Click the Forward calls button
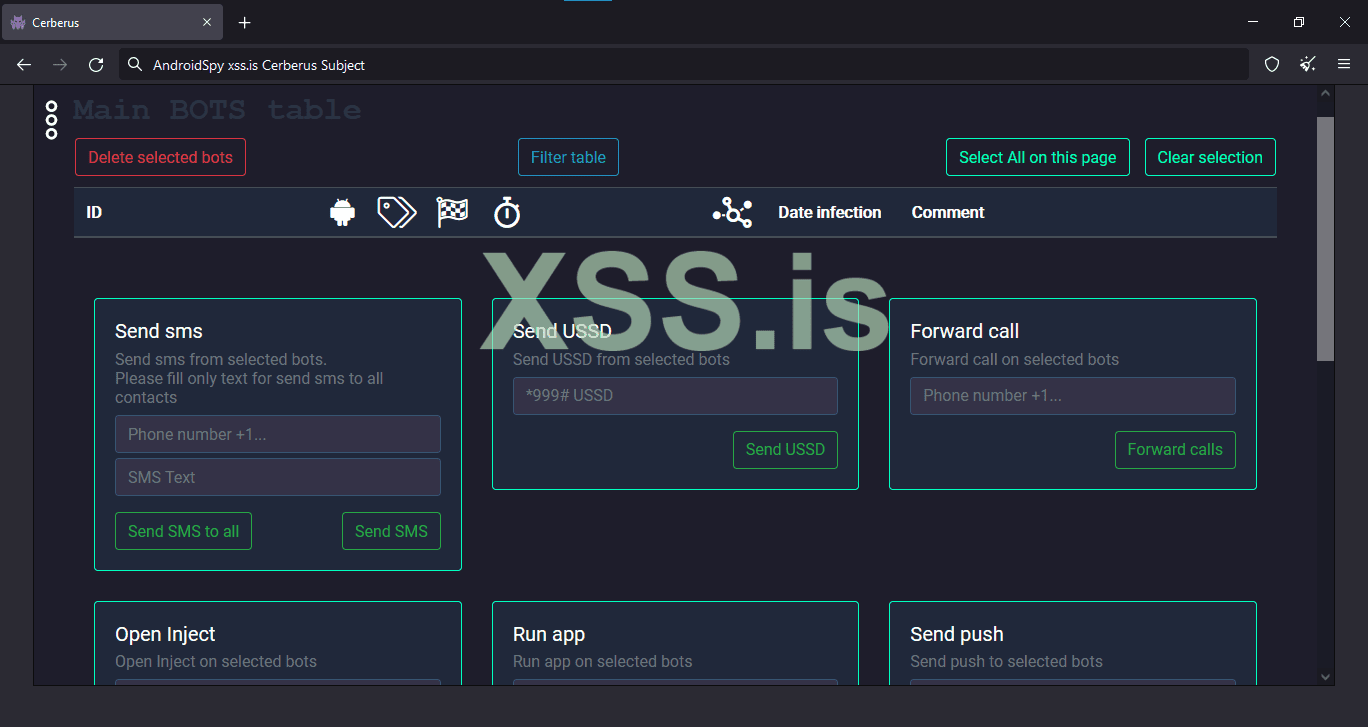Screen dimensions: 1368x727 [x=1175, y=450]
